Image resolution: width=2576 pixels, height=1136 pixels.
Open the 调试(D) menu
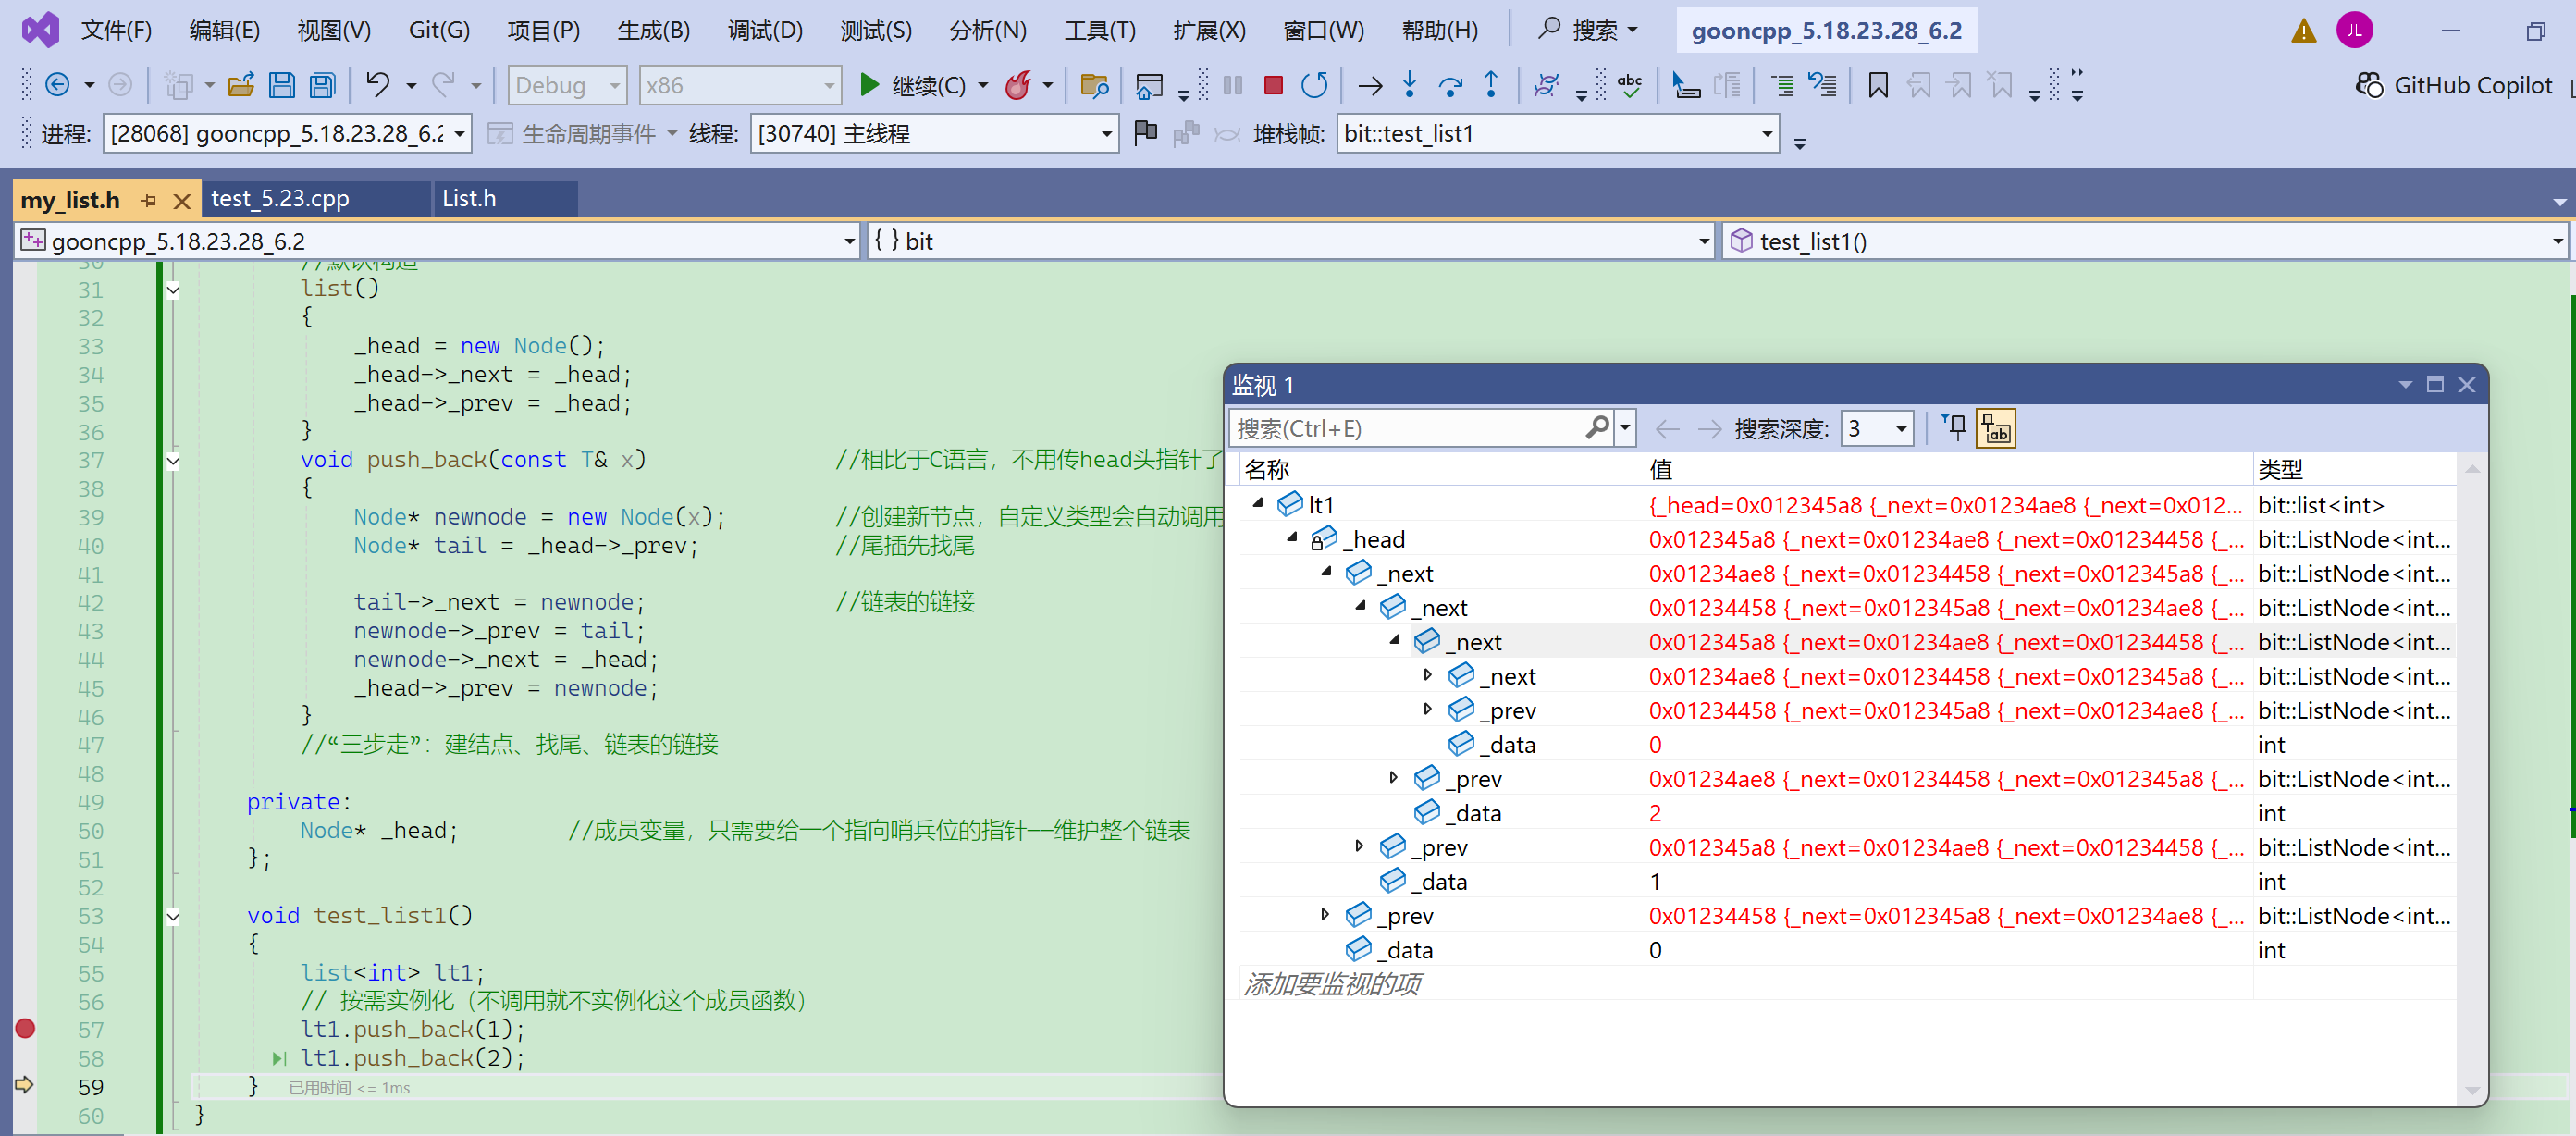point(764,30)
